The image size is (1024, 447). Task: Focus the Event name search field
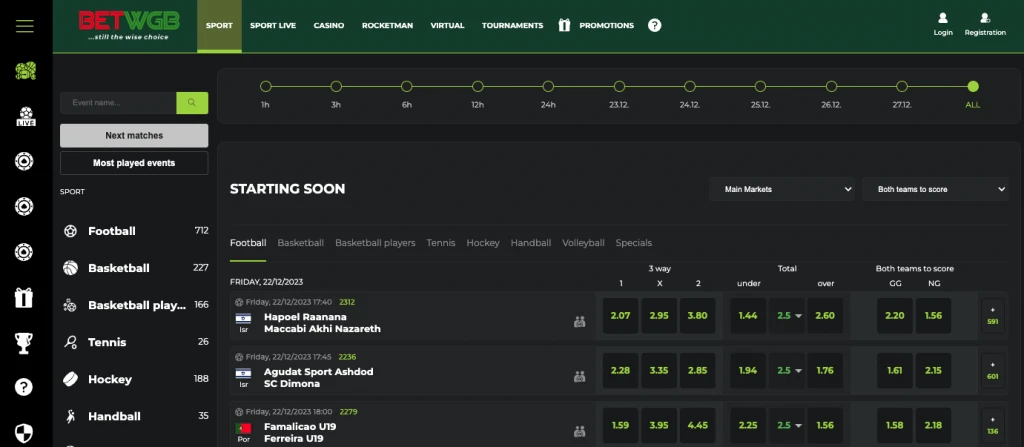(118, 103)
